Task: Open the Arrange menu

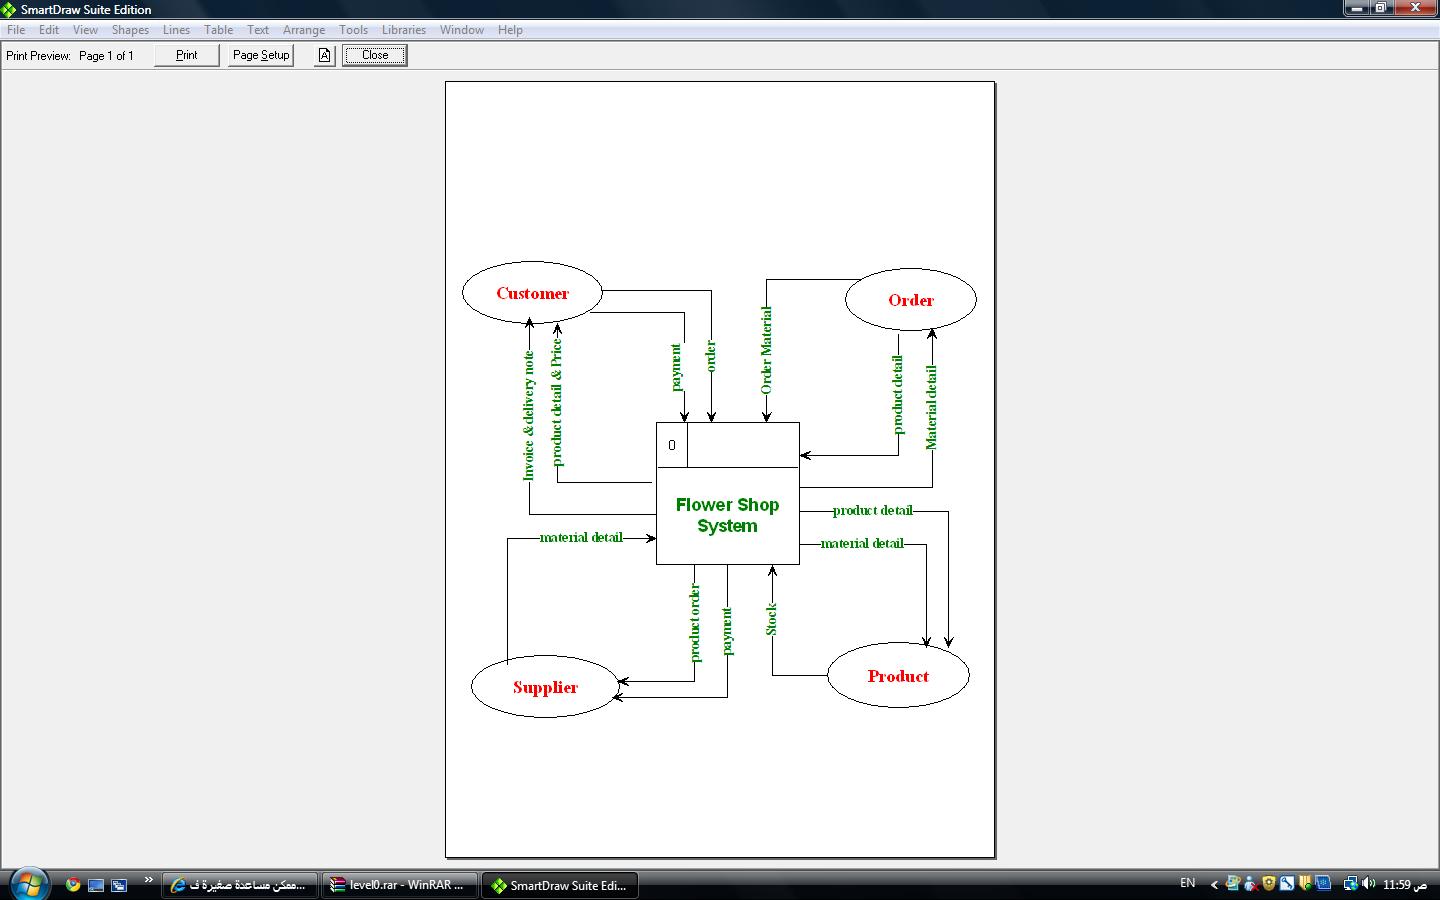Action: 303,30
